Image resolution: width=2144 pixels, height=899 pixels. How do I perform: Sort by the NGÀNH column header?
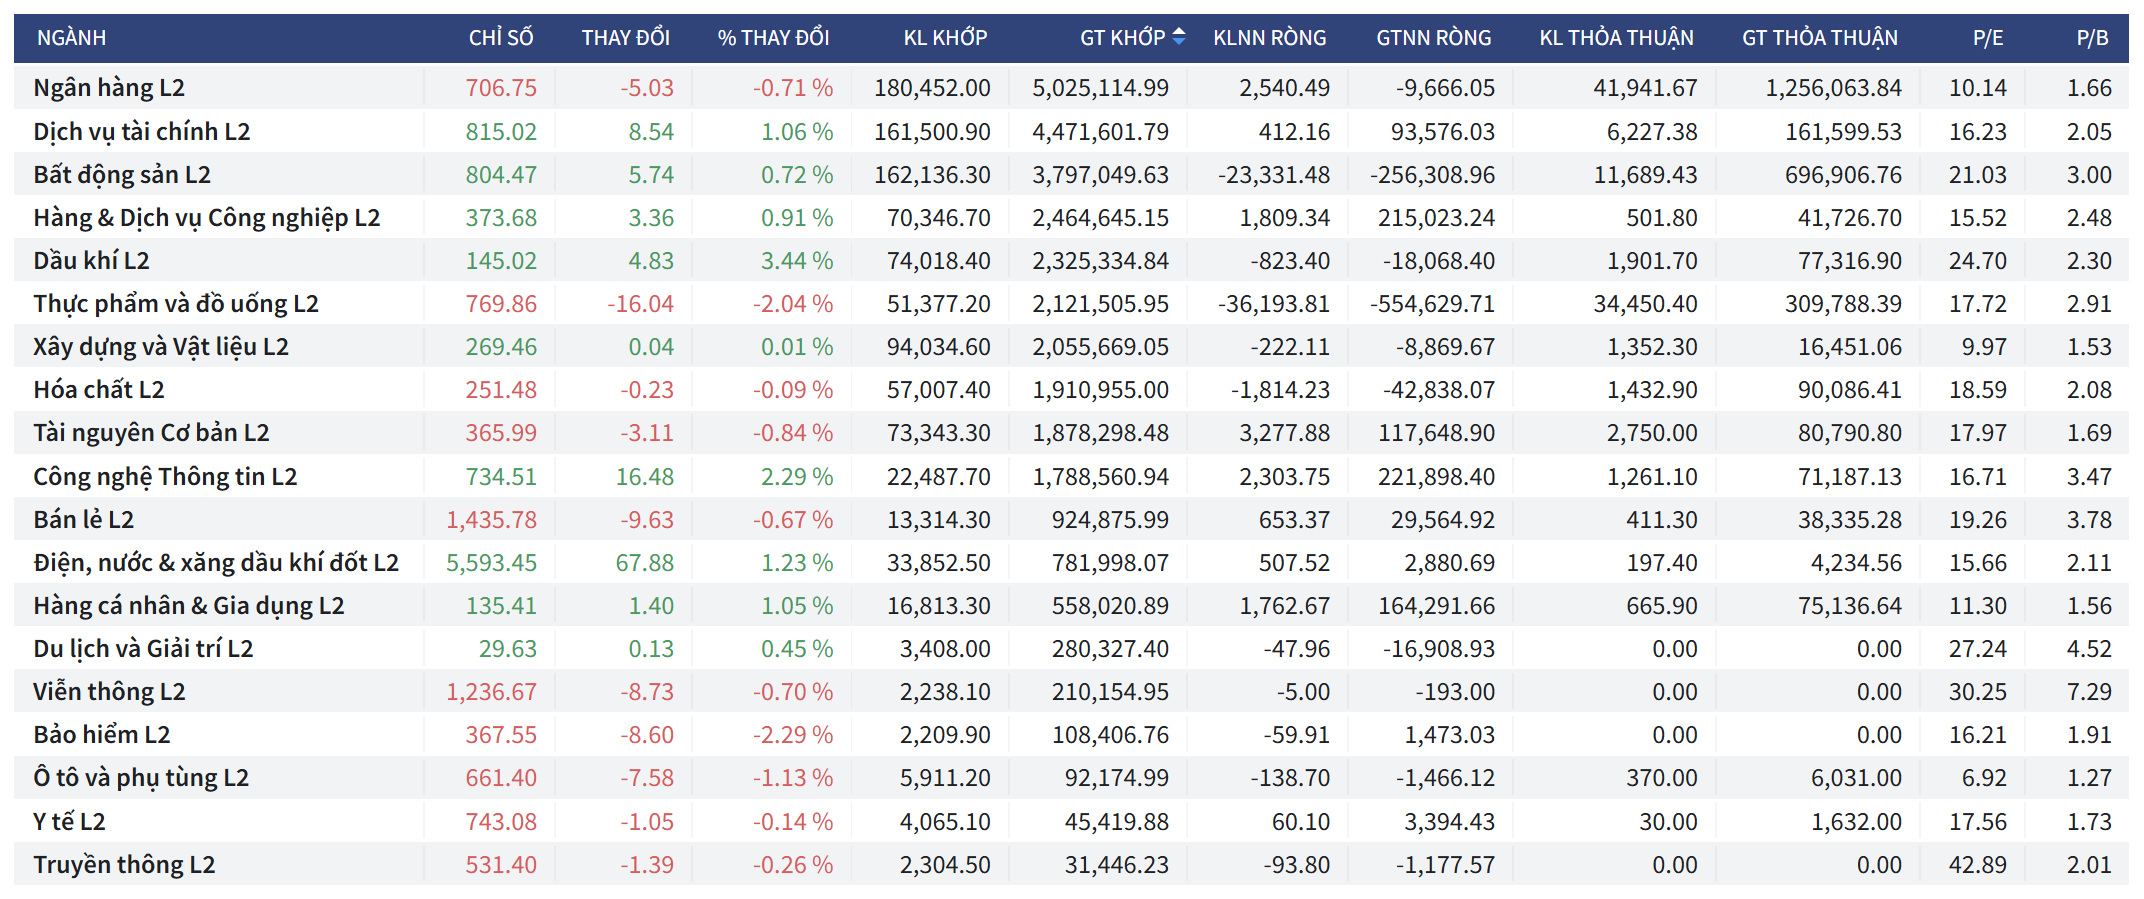point(71,38)
